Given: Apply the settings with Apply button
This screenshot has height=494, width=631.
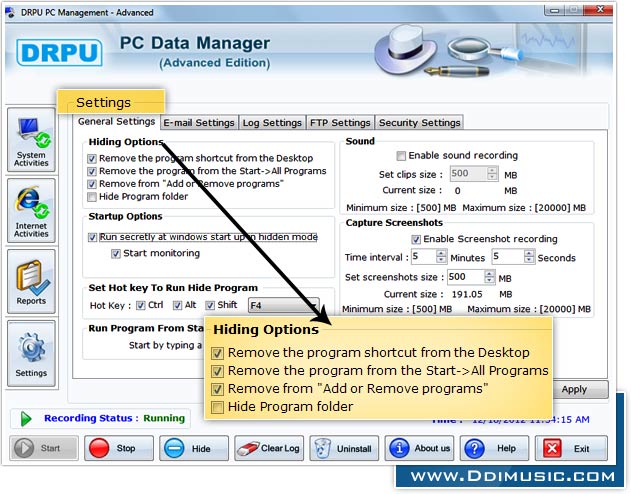Looking at the screenshot, I should pyautogui.click(x=579, y=389).
